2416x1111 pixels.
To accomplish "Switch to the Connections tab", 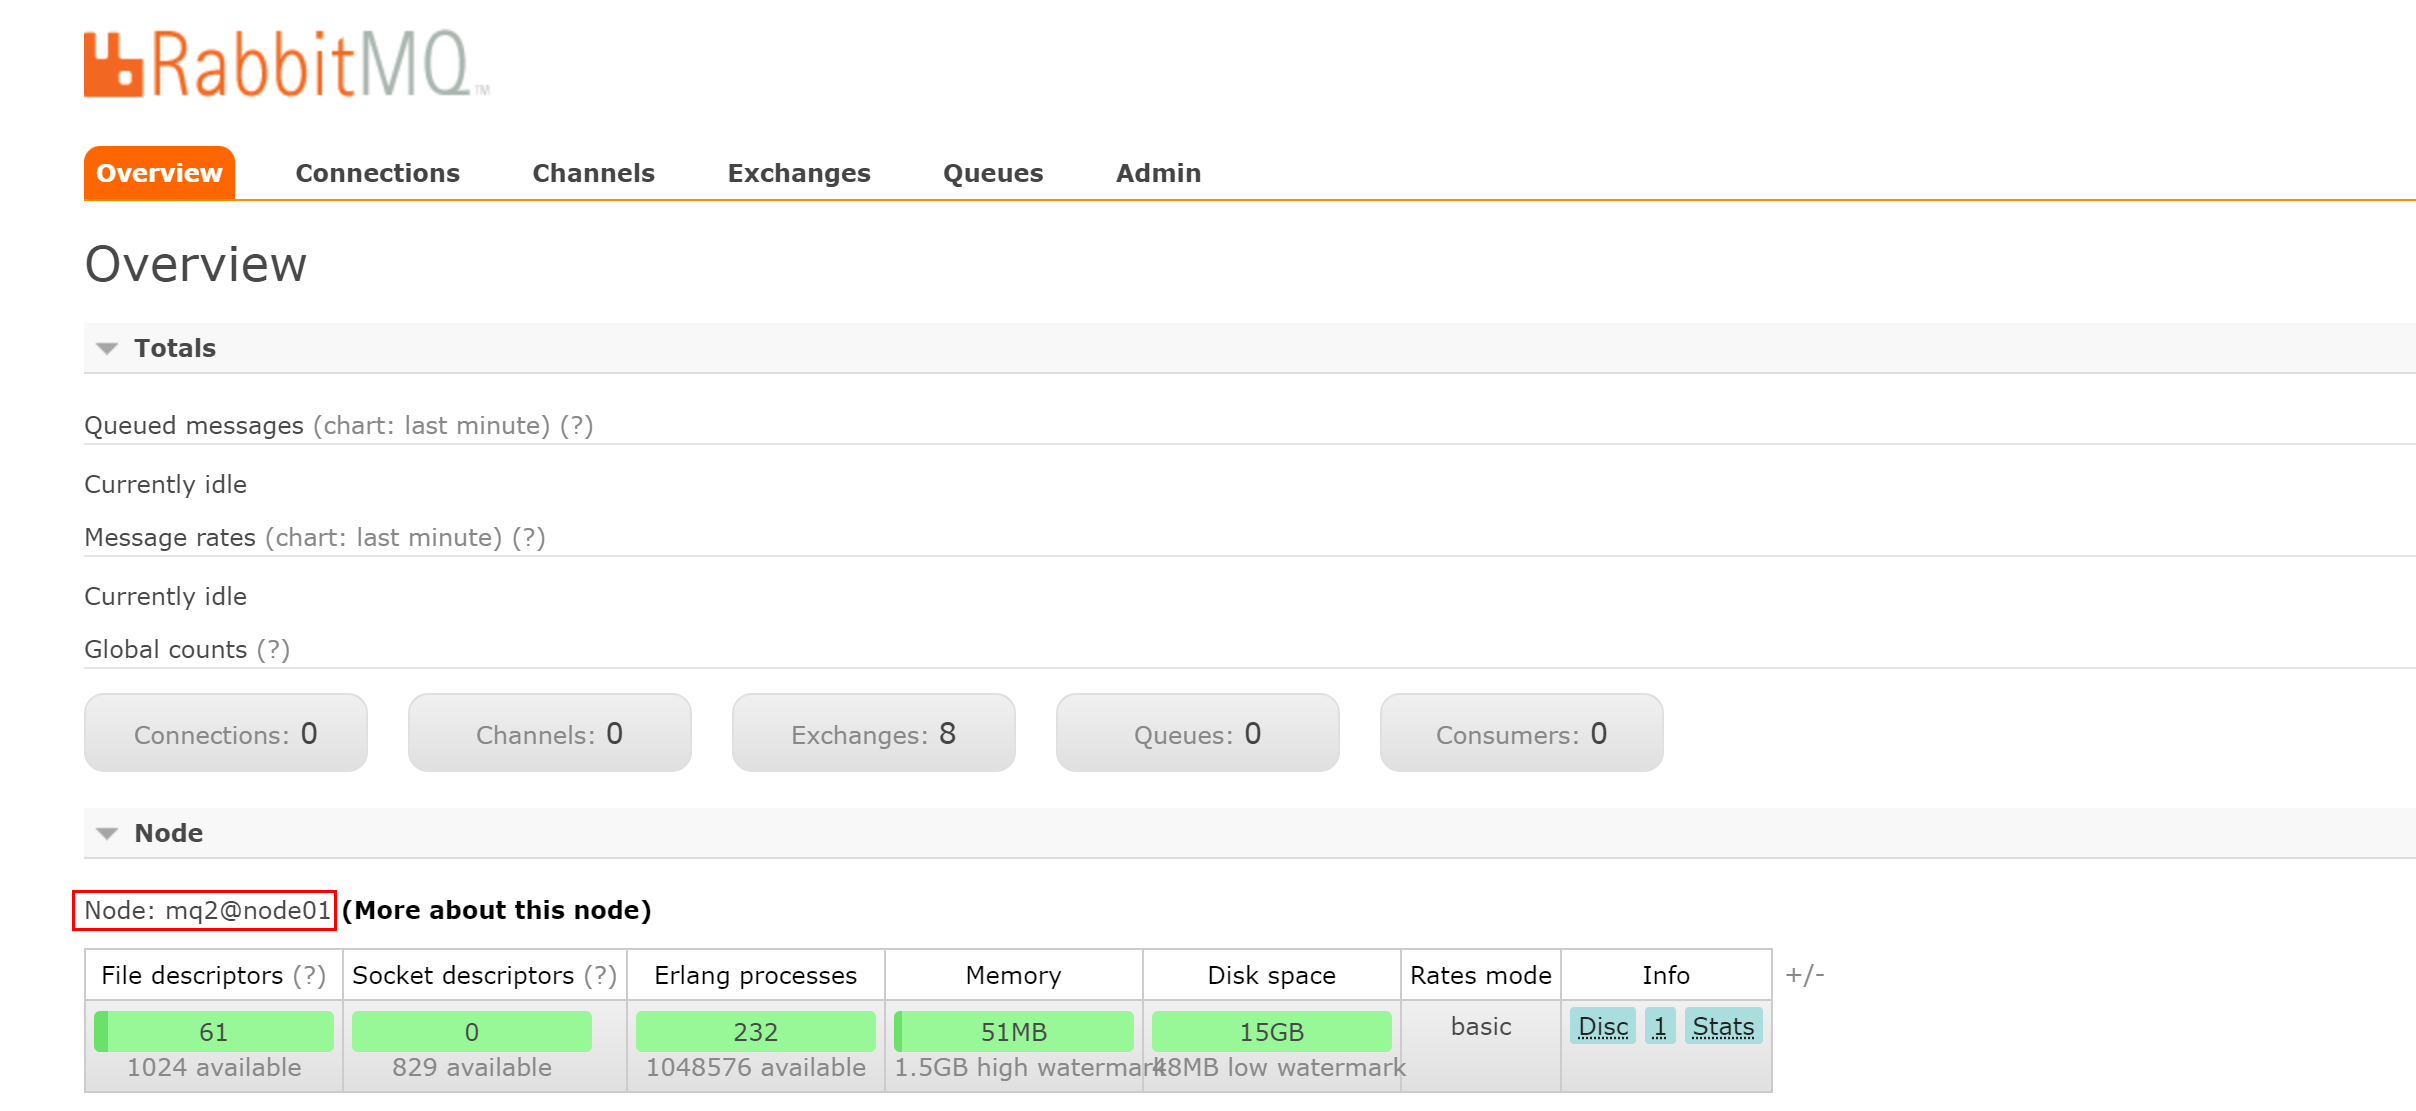I will point(377,173).
